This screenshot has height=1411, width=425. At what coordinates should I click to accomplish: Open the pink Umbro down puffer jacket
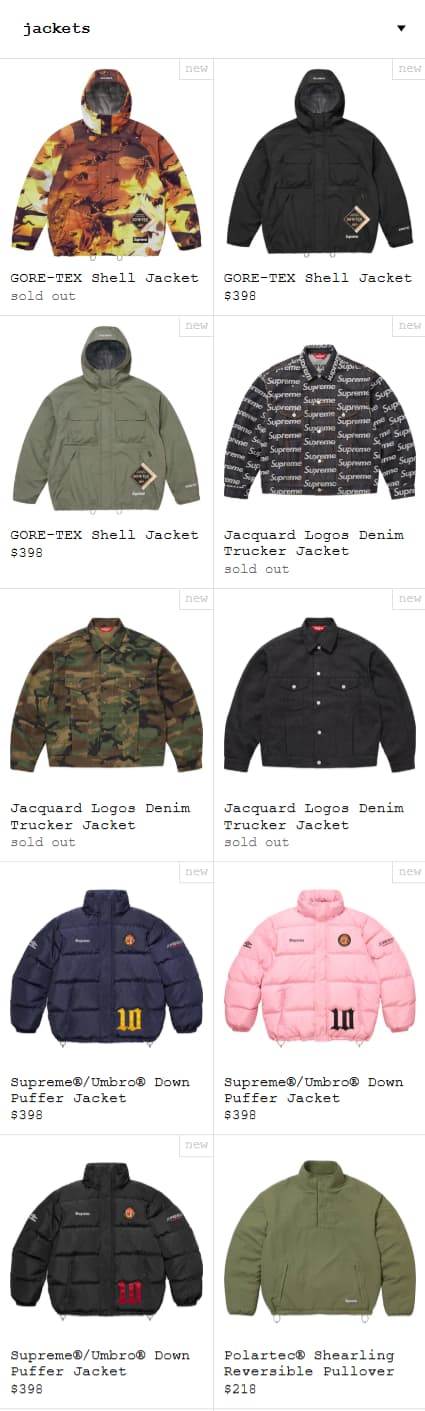pyautogui.click(x=319, y=967)
